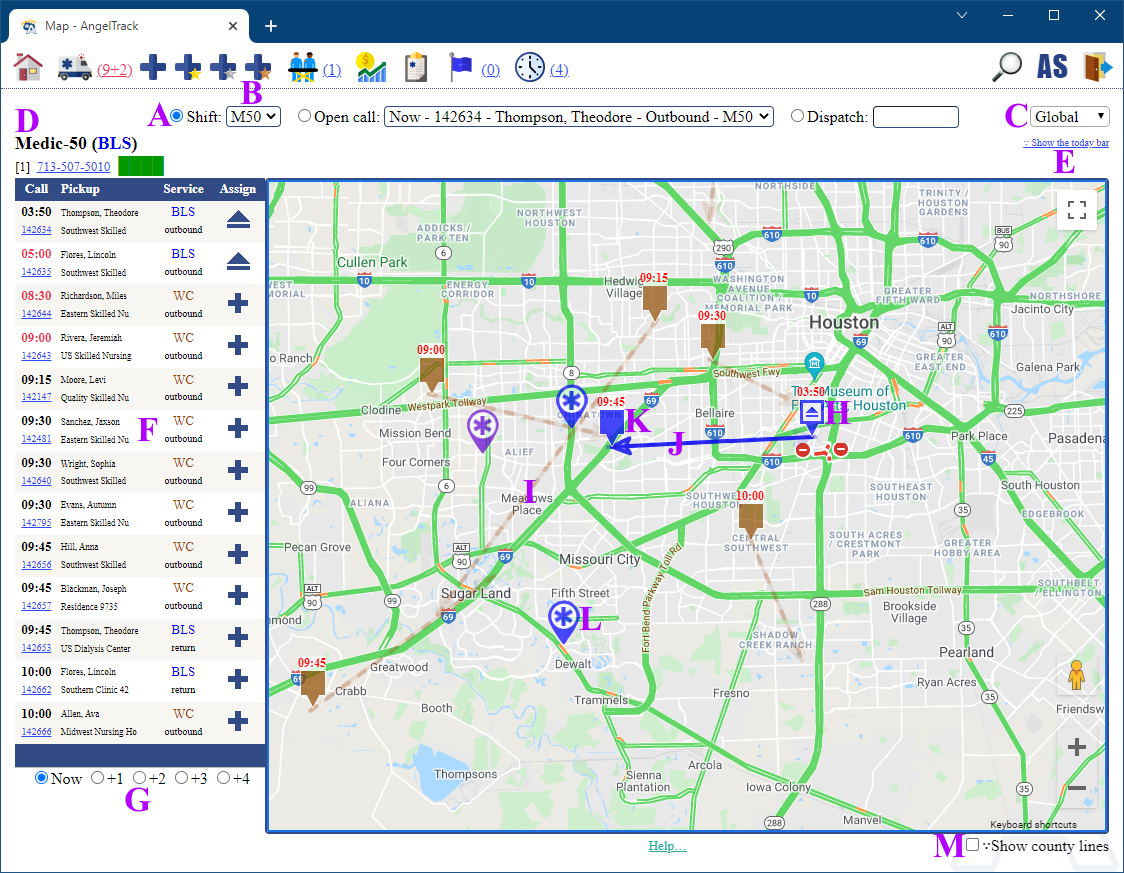Assign call 09:45 Hill, Anna
Viewport: 1124px width, 873px height.
point(238,554)
